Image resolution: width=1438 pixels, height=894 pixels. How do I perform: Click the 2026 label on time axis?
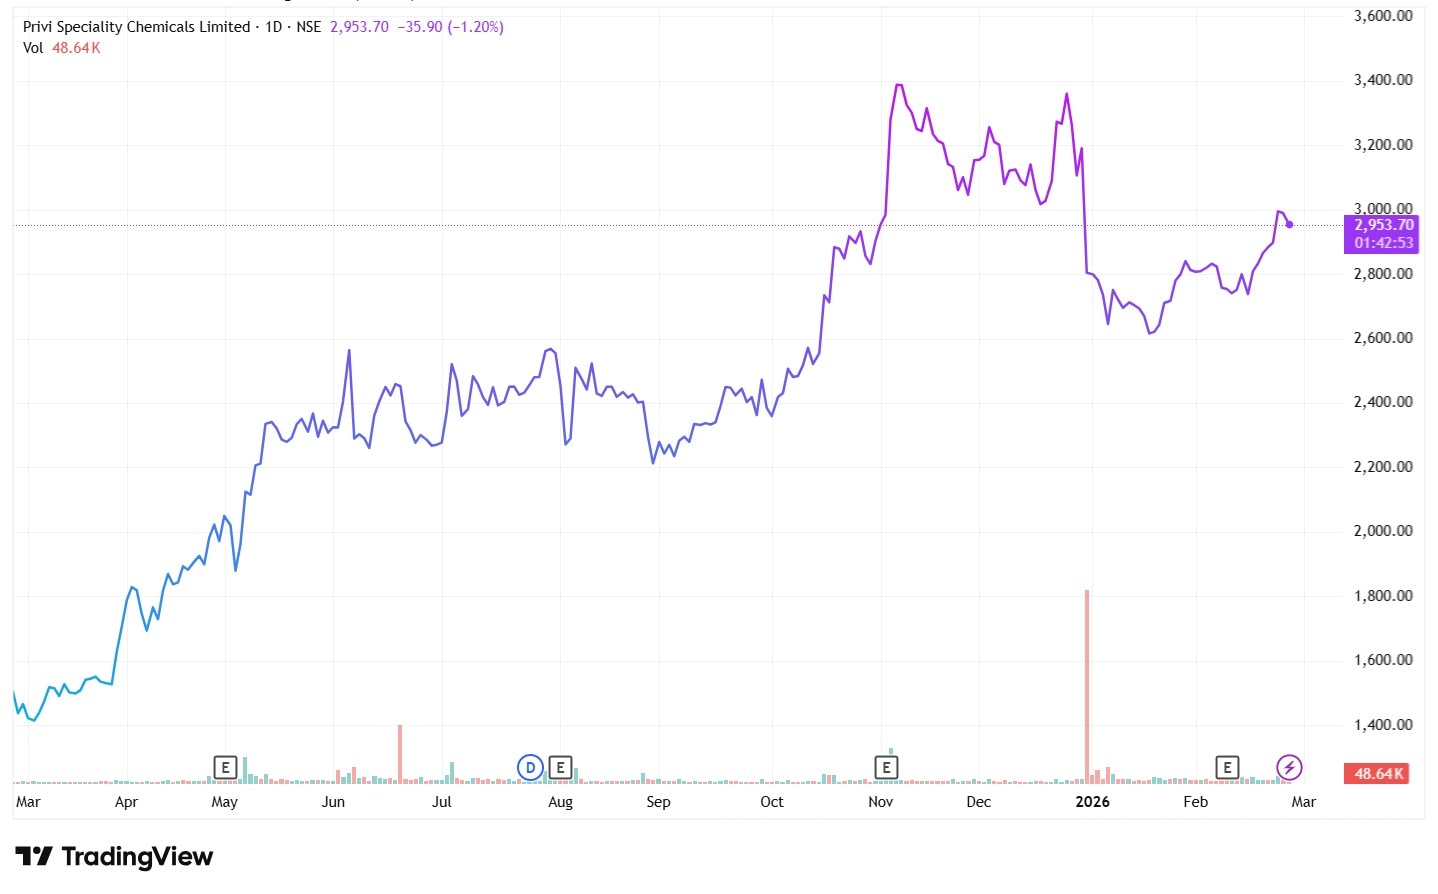click(x=1092, y=802)
